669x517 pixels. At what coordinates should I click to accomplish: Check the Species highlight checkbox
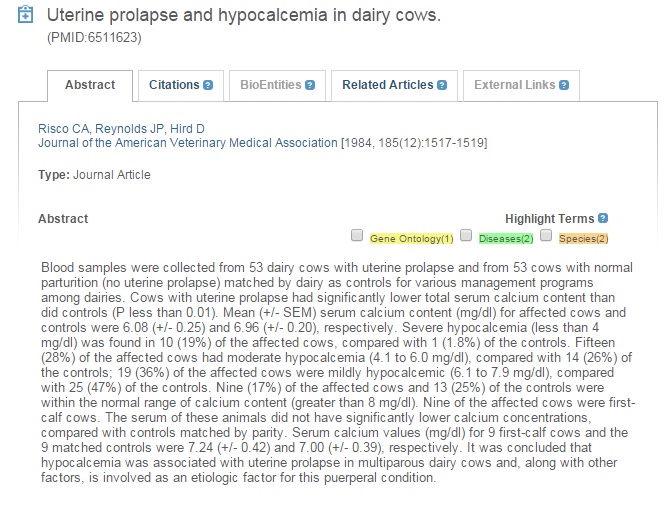pos(546,236)
